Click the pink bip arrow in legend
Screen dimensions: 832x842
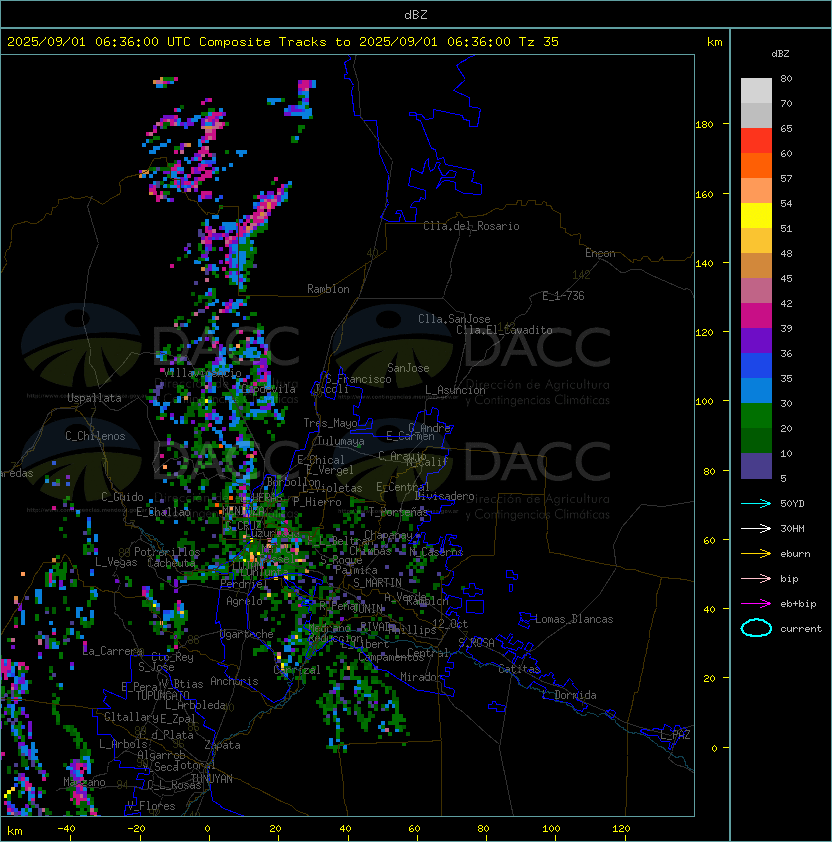pyautogui.click(x=756, y=578)
